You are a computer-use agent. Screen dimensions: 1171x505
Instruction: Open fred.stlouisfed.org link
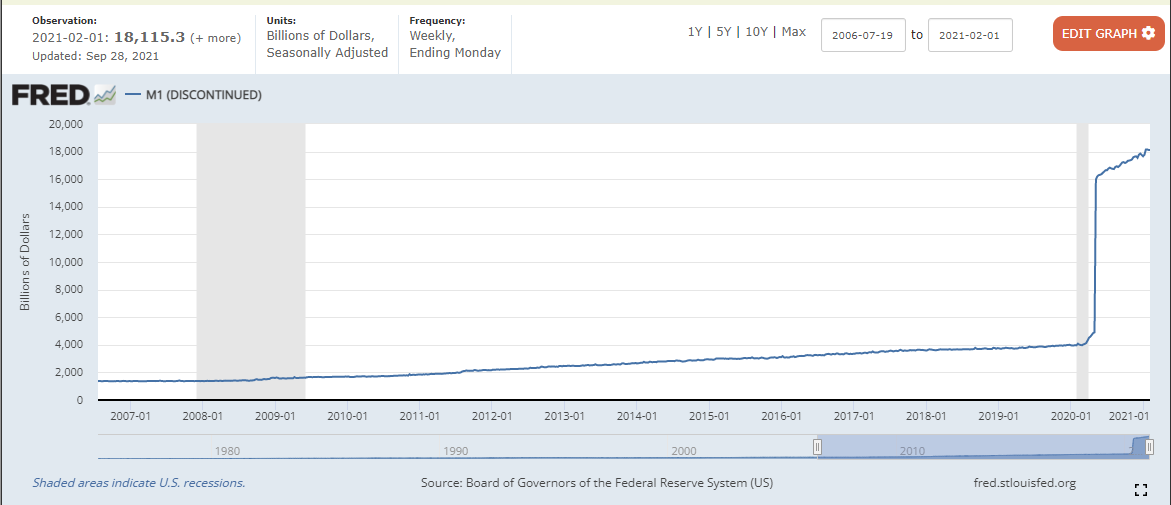[1027, 483]
